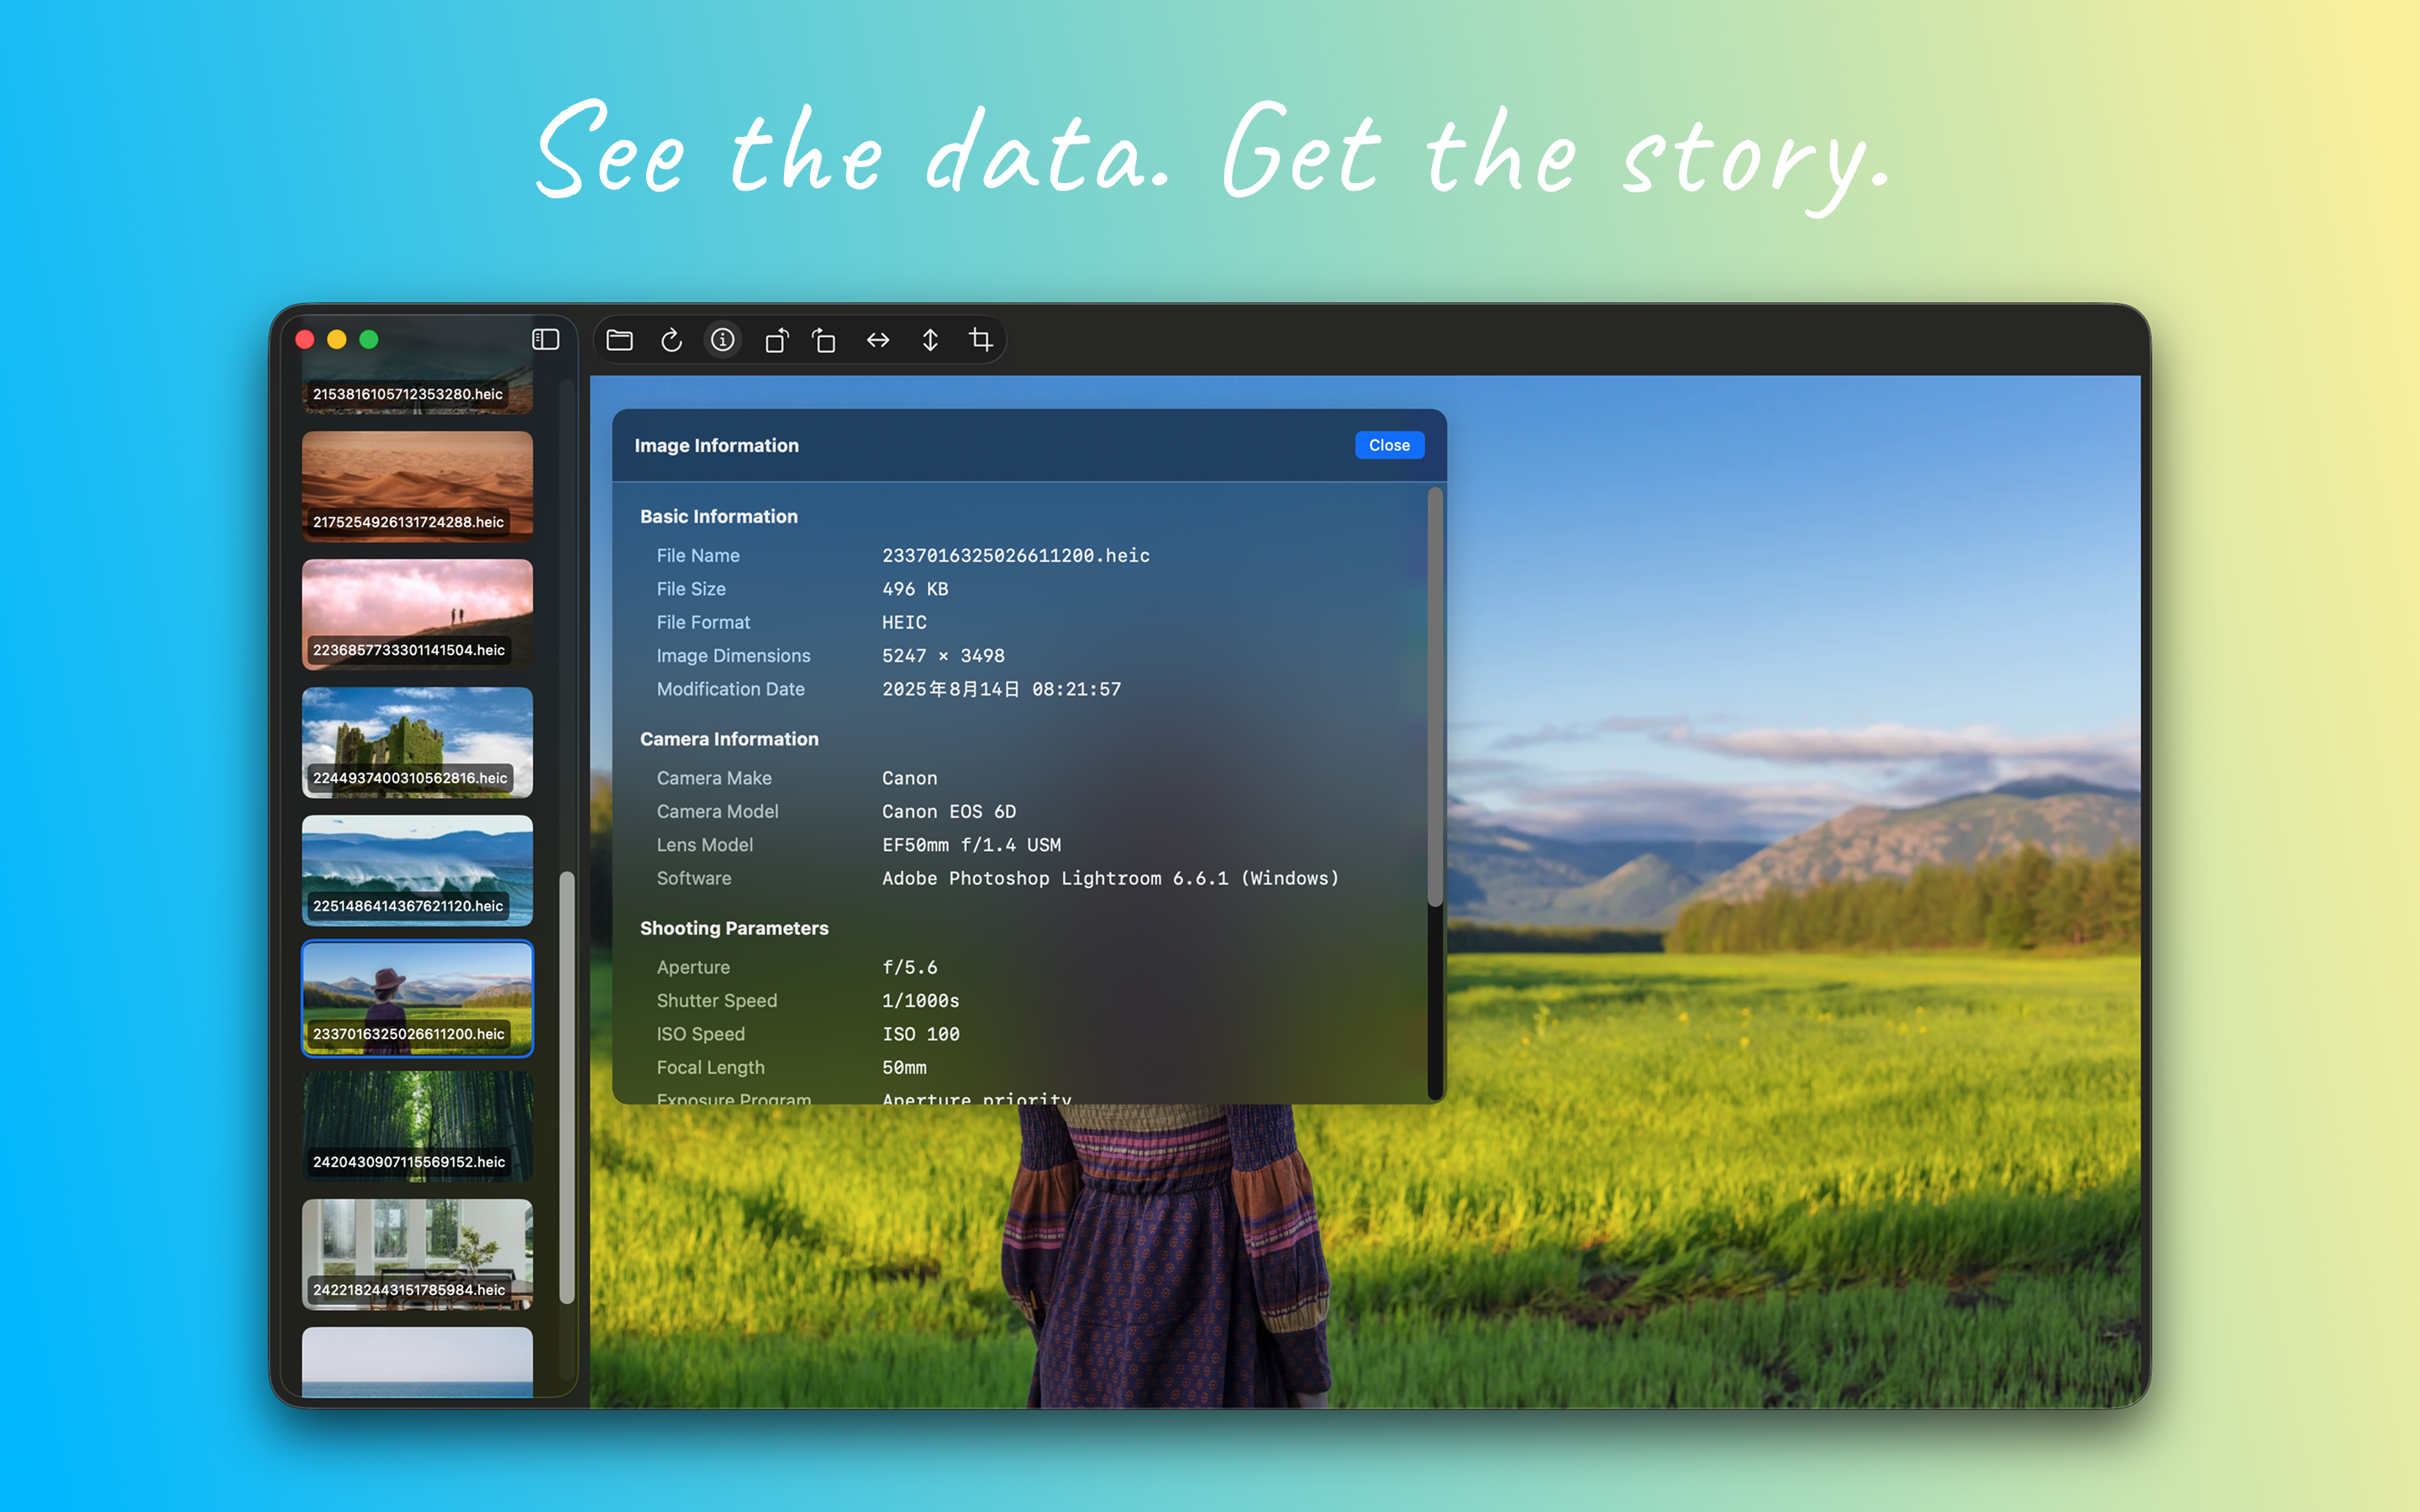Toggle the image info icon
Viewport: 2420px width, 1512px height.
pyautogui.click(x=722, y=340)
